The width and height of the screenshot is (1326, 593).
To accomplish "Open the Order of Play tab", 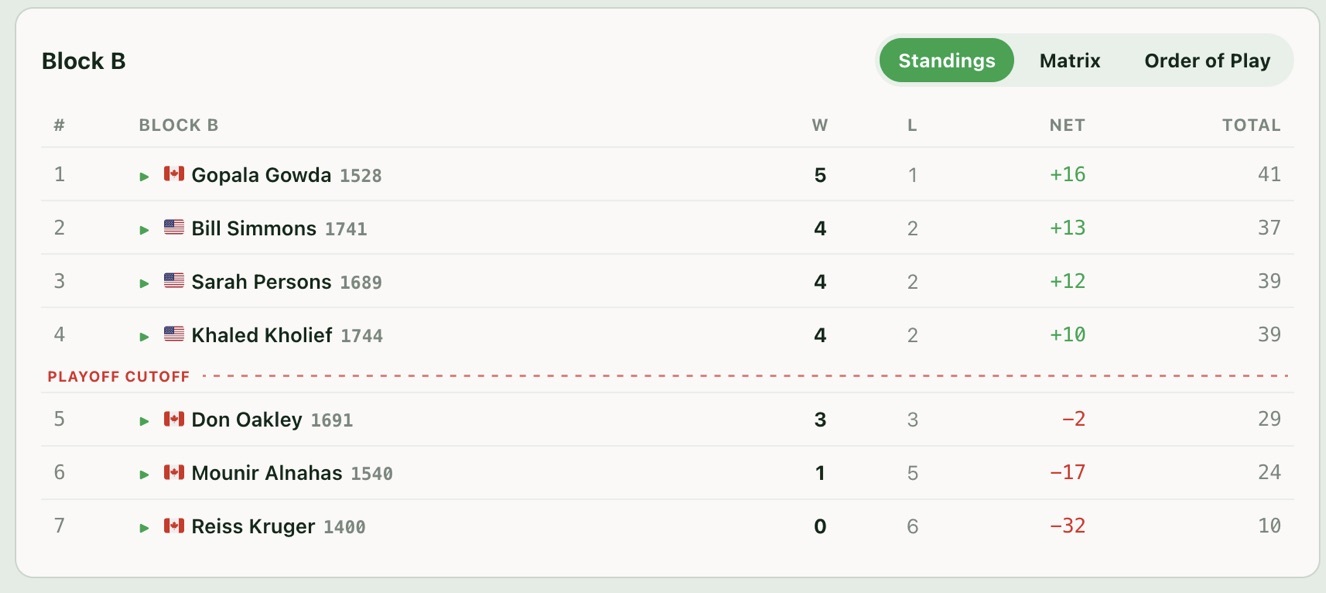I will pyautogui.click(x=1207, y=61).
